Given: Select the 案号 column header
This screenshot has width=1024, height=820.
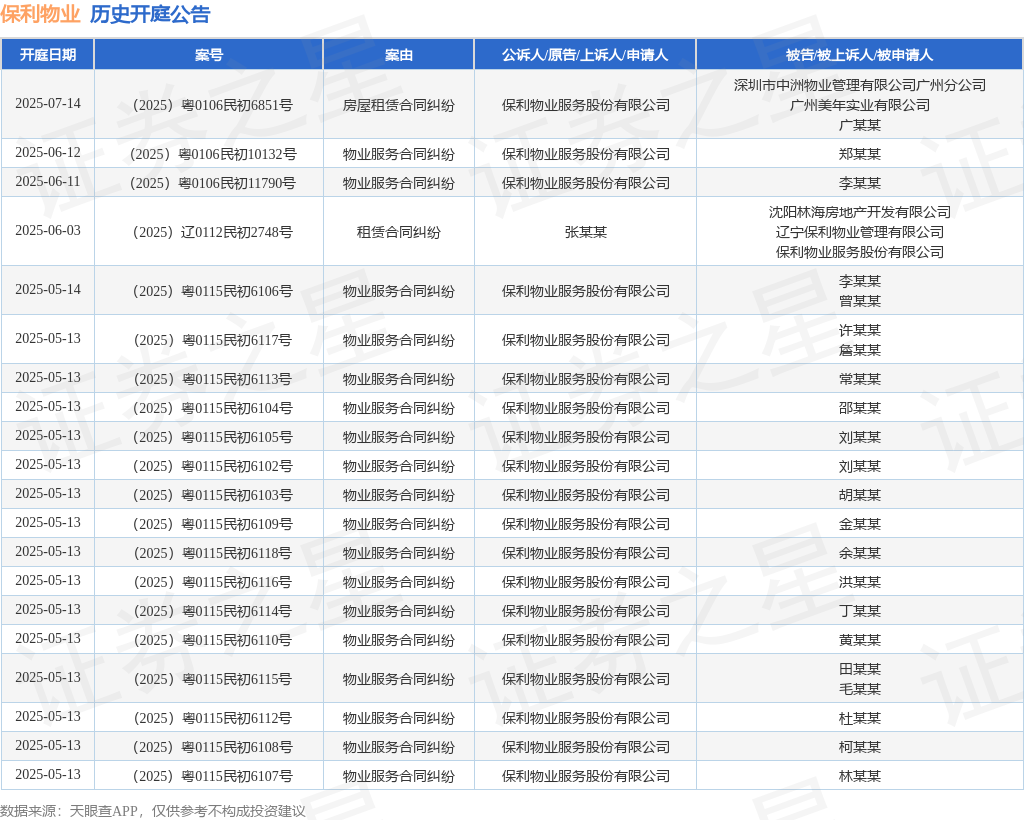Looking at the screenshot, I should 209,55.
